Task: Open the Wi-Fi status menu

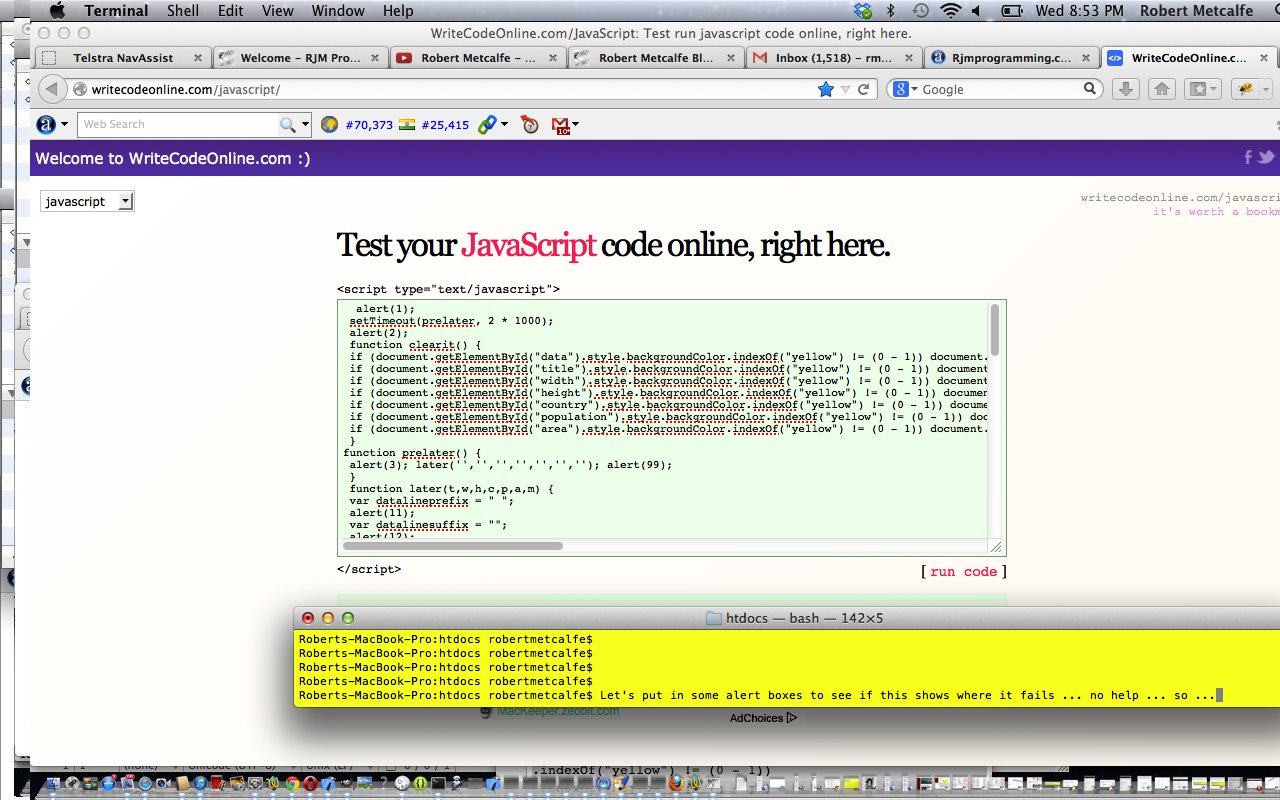Action: click(950, 11)
